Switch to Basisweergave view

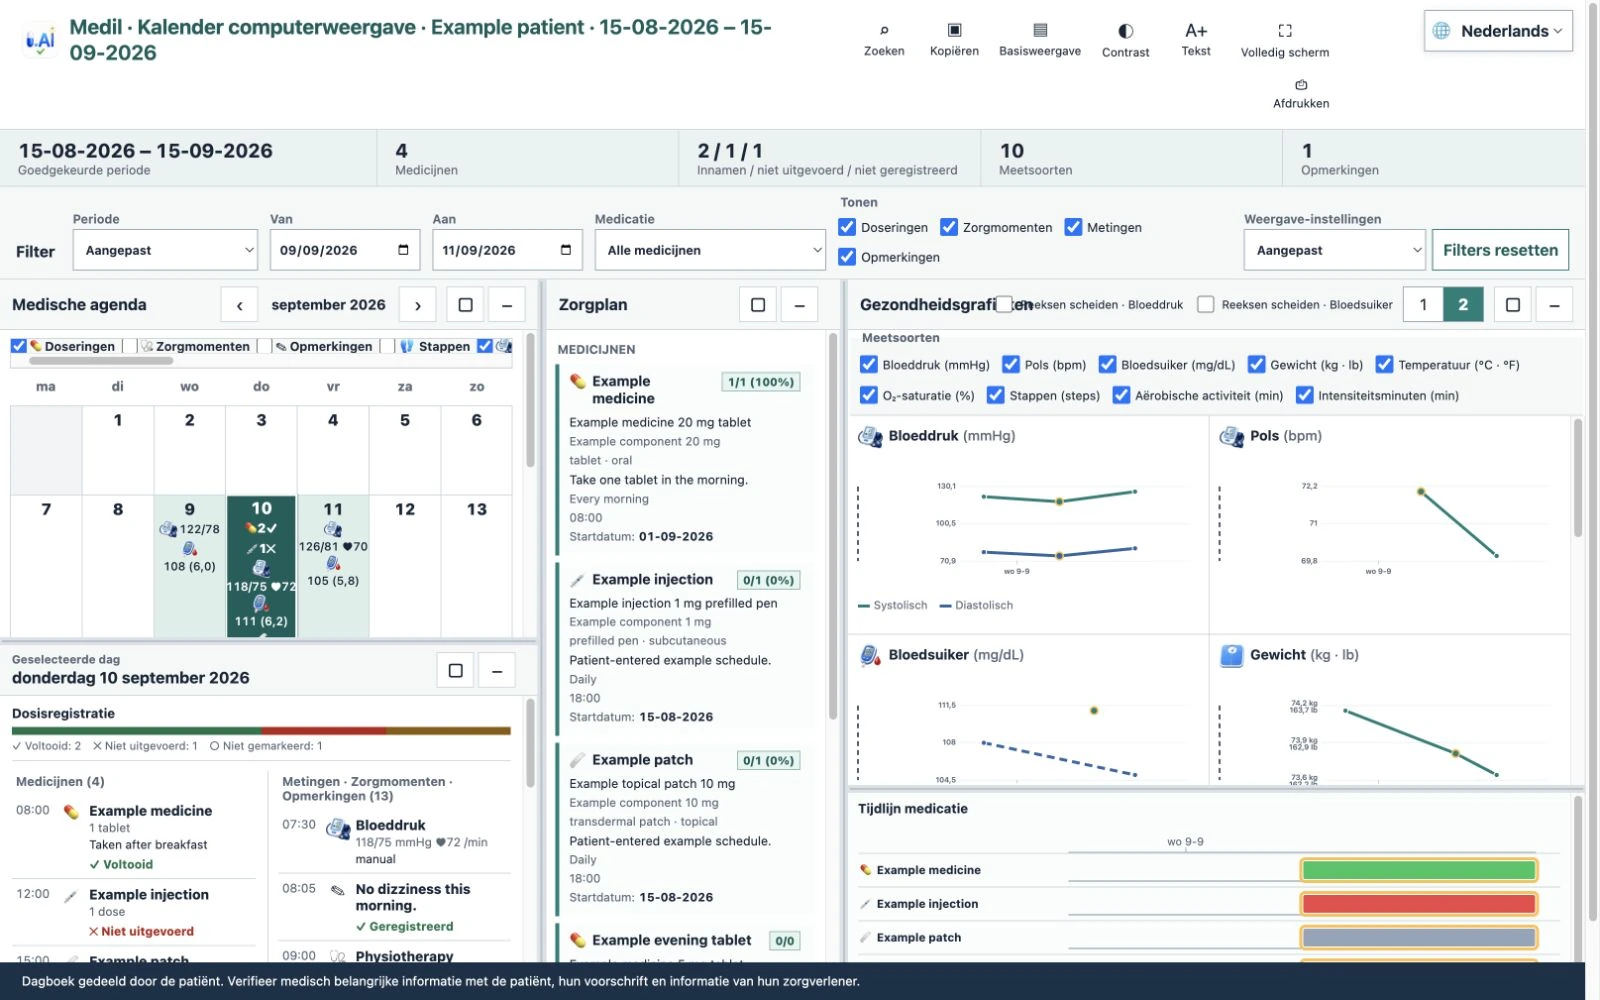click(x=1040, y=40)
